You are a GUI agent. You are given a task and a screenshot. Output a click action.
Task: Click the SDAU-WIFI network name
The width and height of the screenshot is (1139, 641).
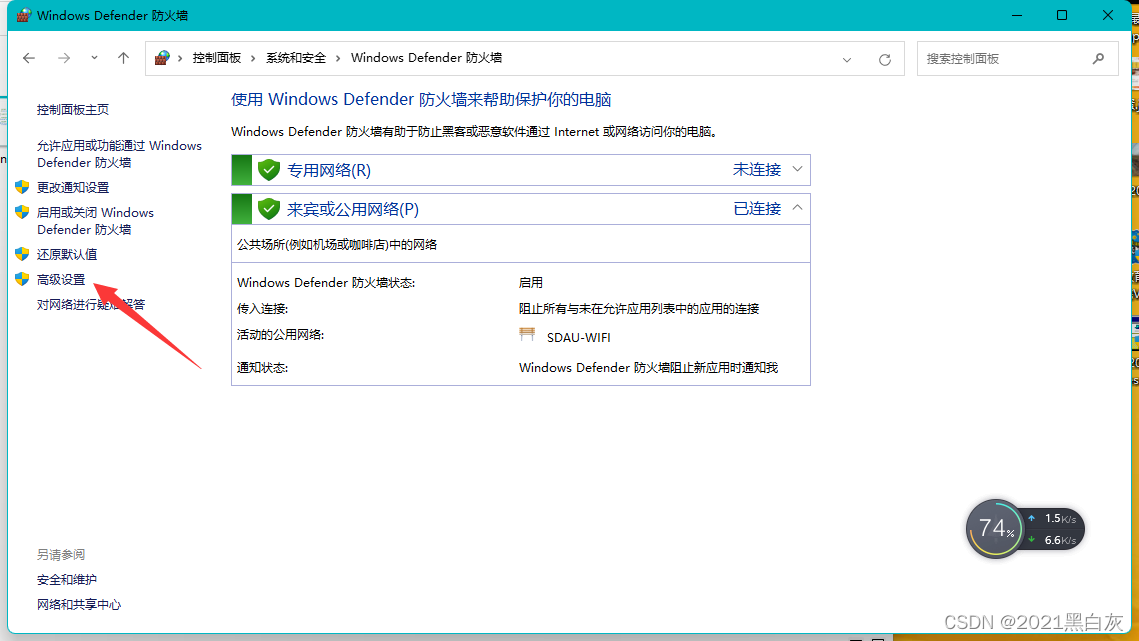(578, 338)
